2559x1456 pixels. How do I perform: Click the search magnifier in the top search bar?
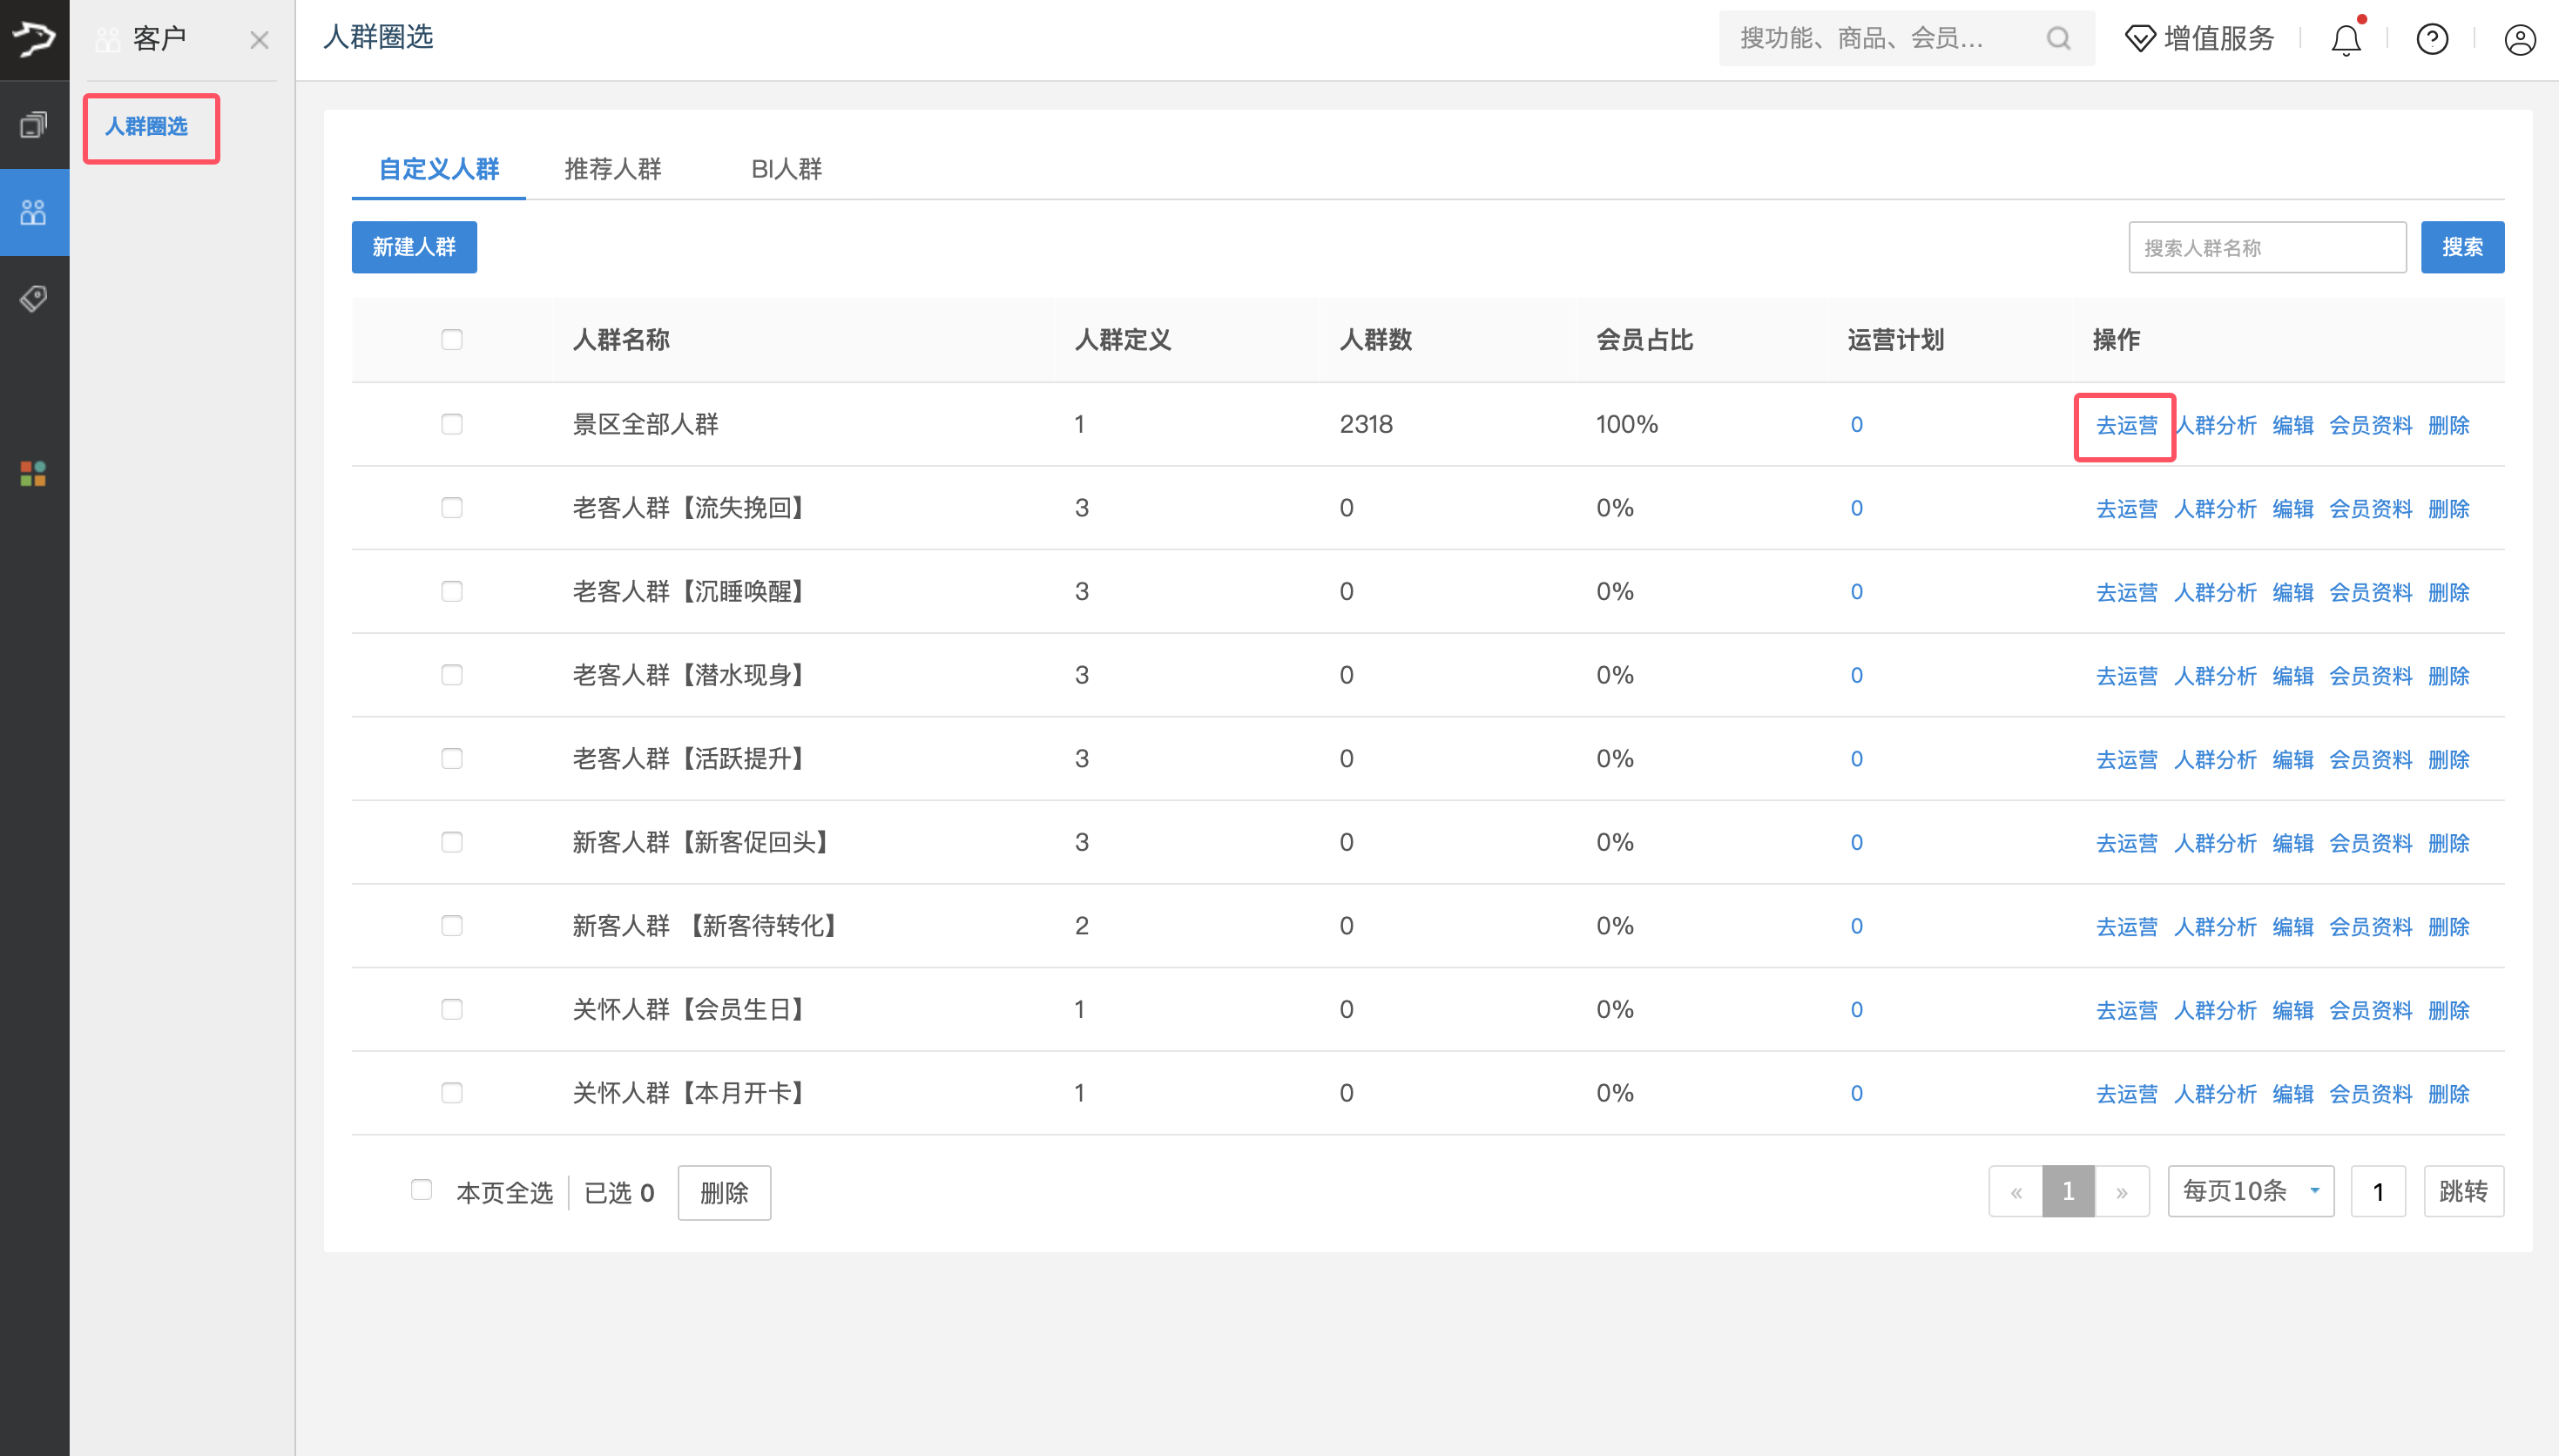tap(2057, 38)
